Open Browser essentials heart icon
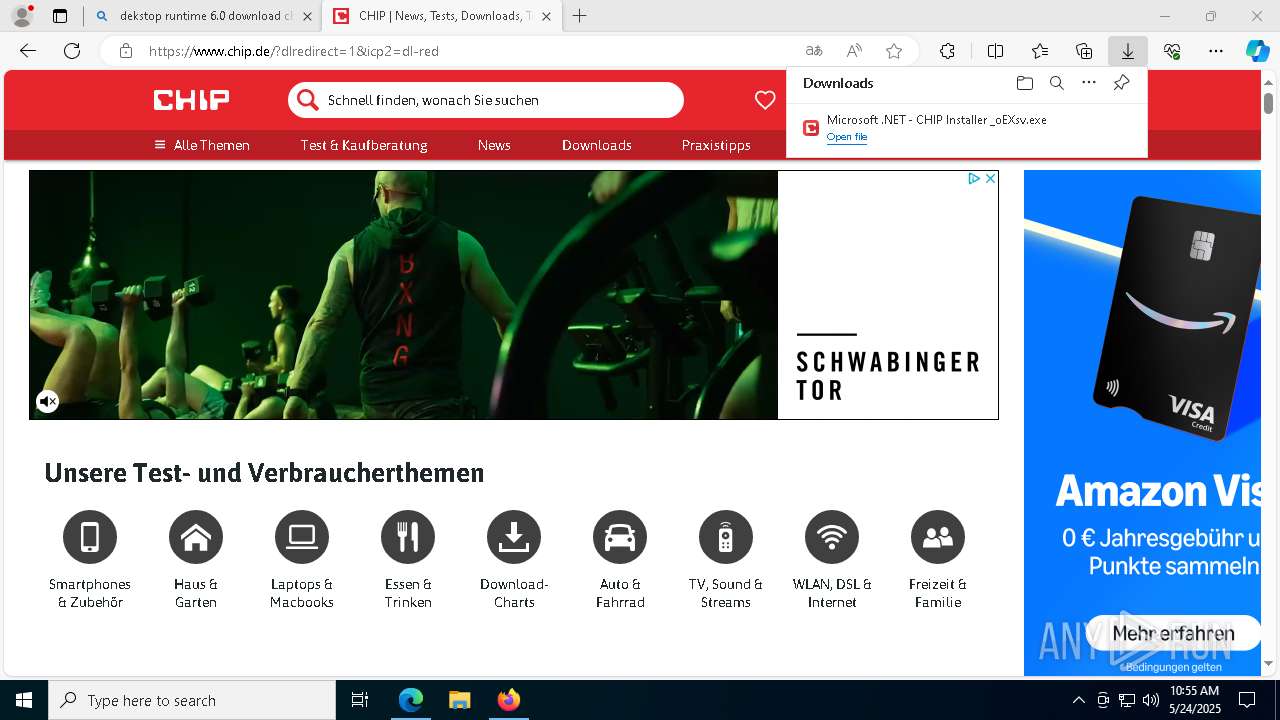 (x=1172, y=51)
